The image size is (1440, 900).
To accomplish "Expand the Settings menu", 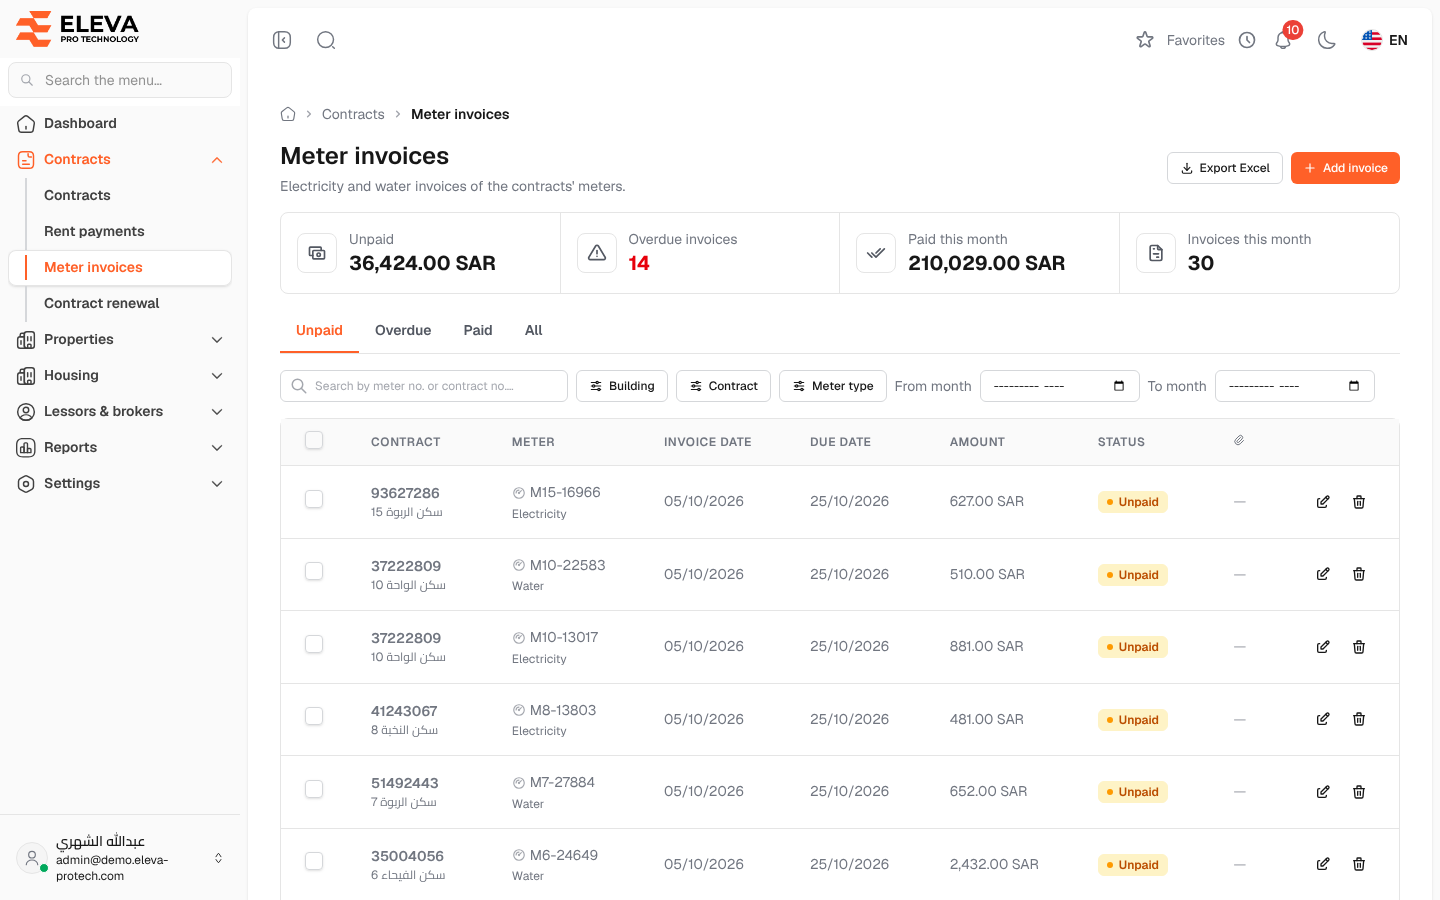I will tap(120, 484).
